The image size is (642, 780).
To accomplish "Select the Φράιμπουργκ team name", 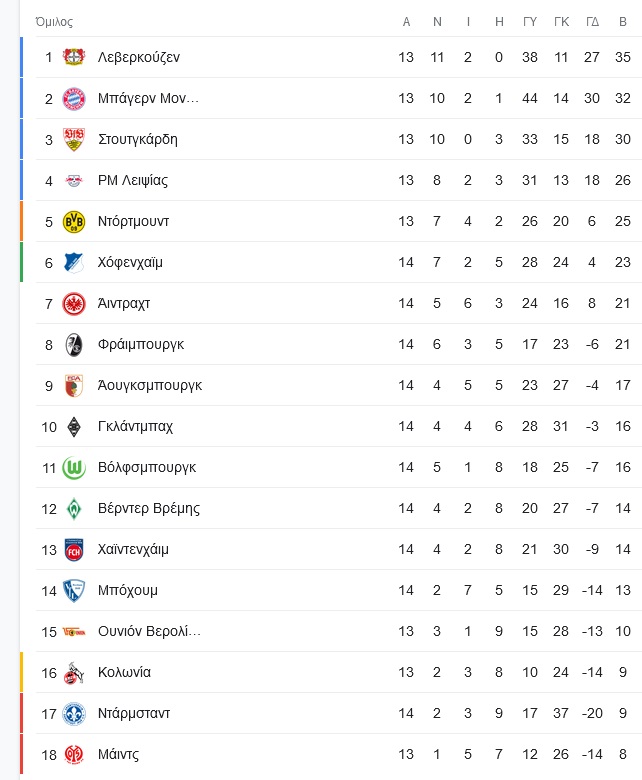I will tap(141, 344).
